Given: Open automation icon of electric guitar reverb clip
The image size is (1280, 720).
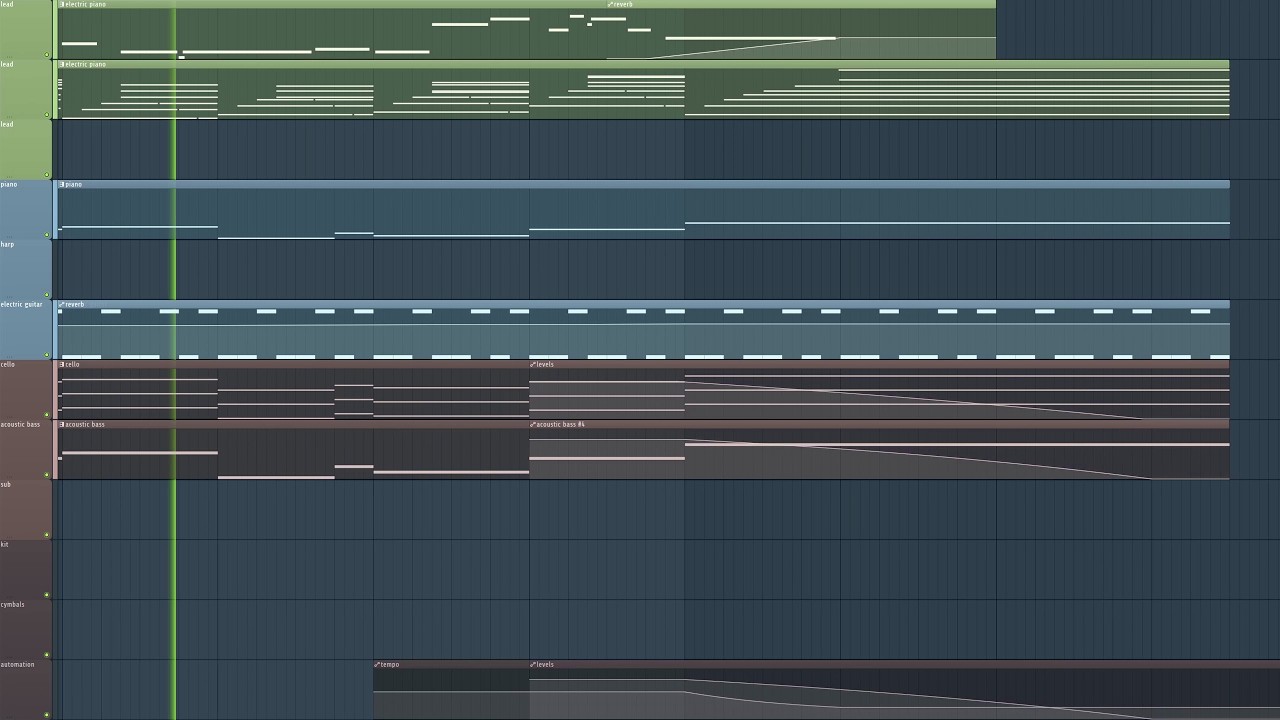Looking at the screenshot, I should (62, 304).
